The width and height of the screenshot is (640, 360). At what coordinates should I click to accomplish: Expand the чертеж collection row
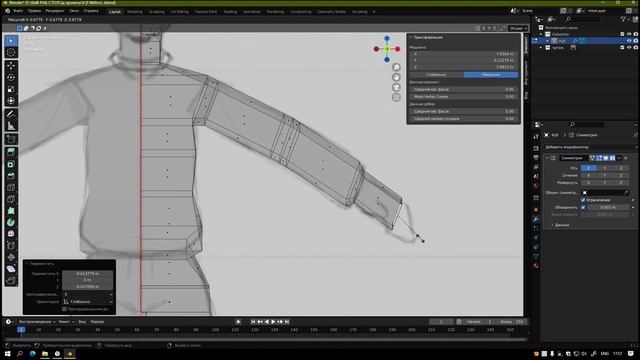point(541,47)
